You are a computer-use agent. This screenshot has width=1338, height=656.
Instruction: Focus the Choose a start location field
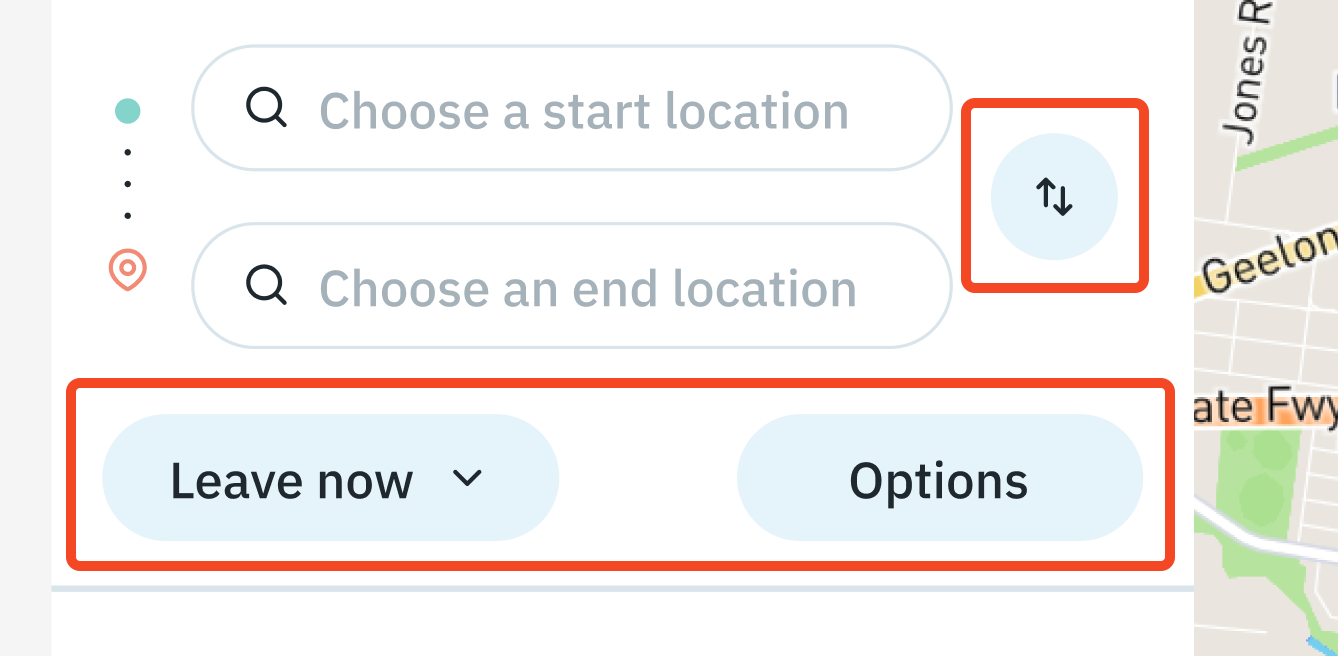[584, 110]
